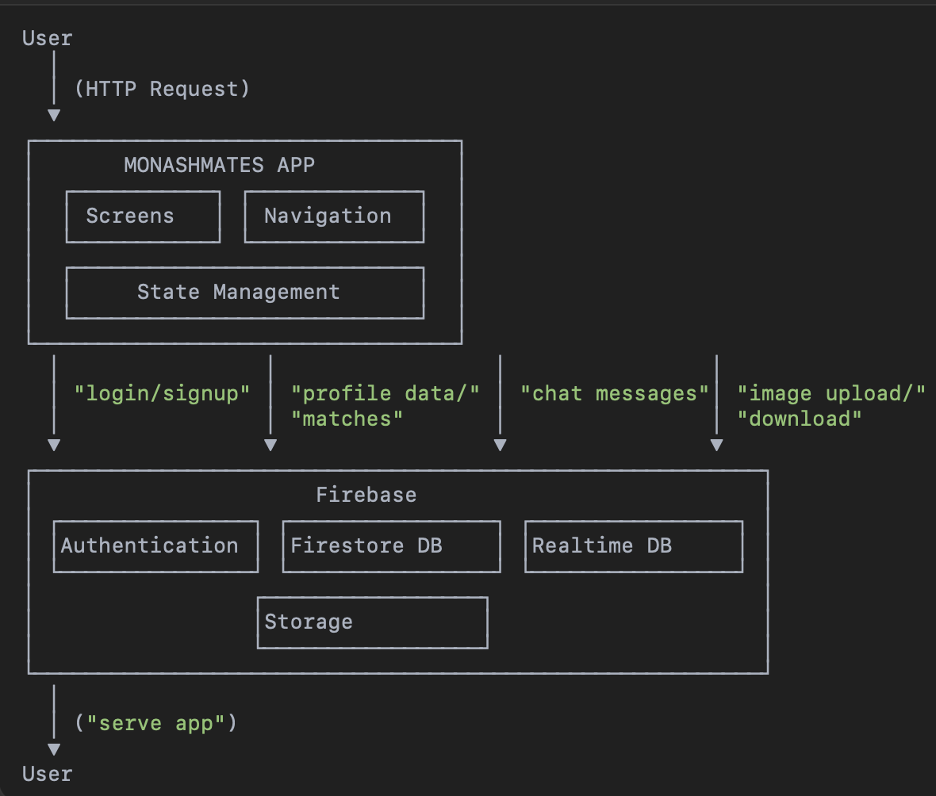Select the "profile data/" text

[385, 393]
